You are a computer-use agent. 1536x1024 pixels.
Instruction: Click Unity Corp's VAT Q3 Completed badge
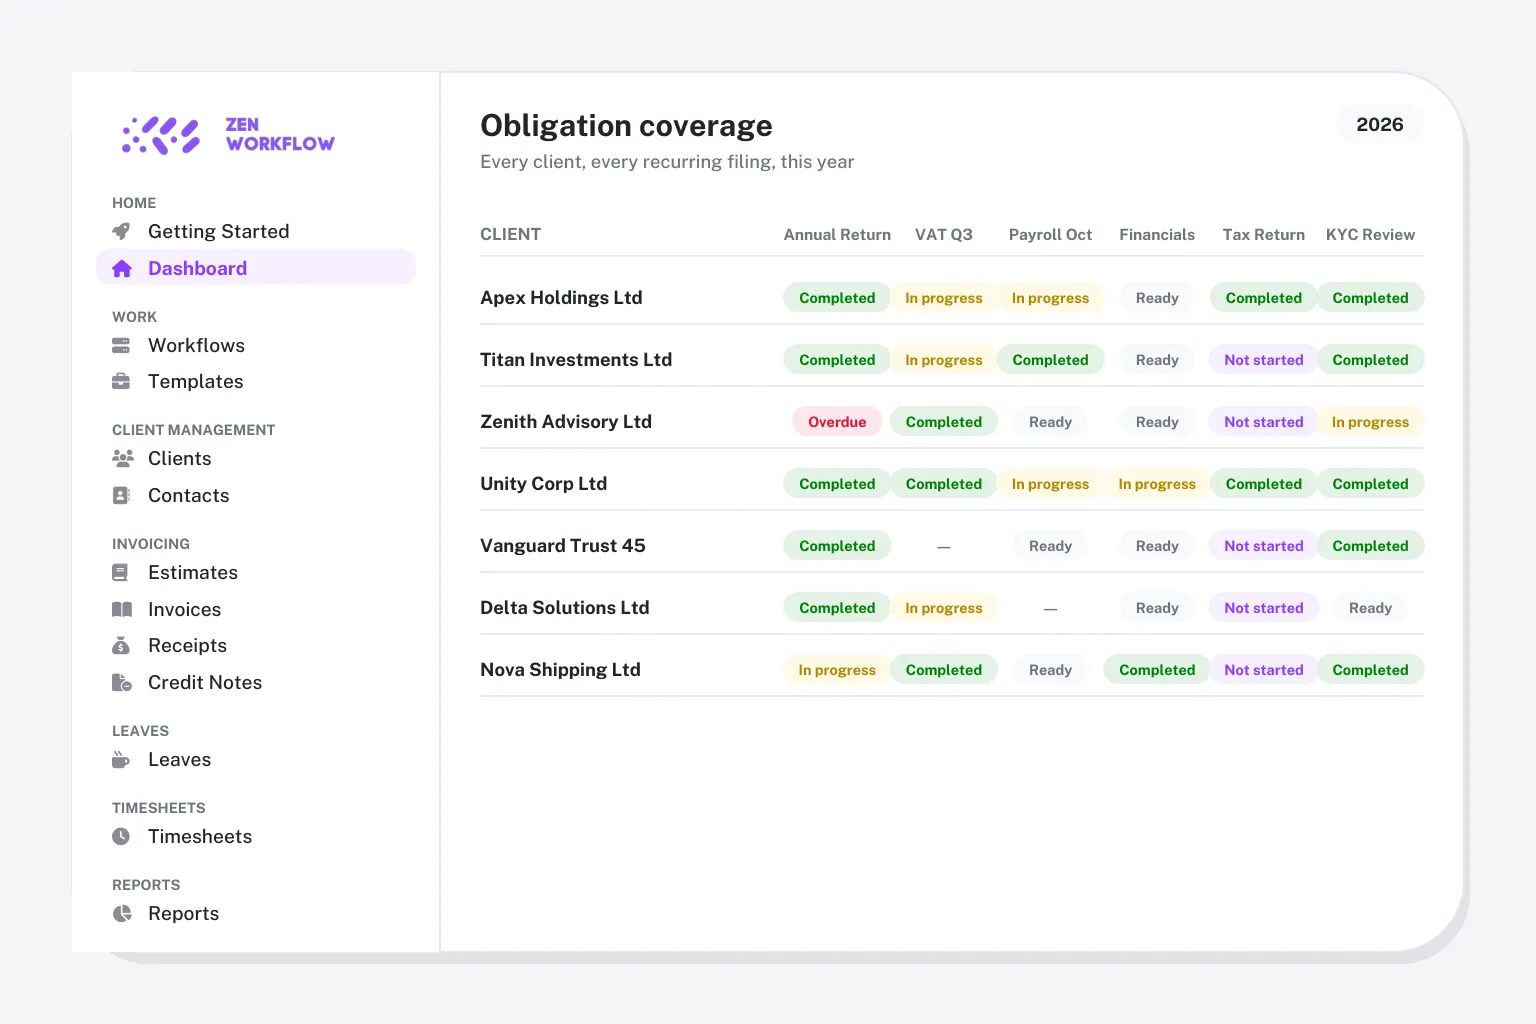pyautogui.click(x=944, y=483)
